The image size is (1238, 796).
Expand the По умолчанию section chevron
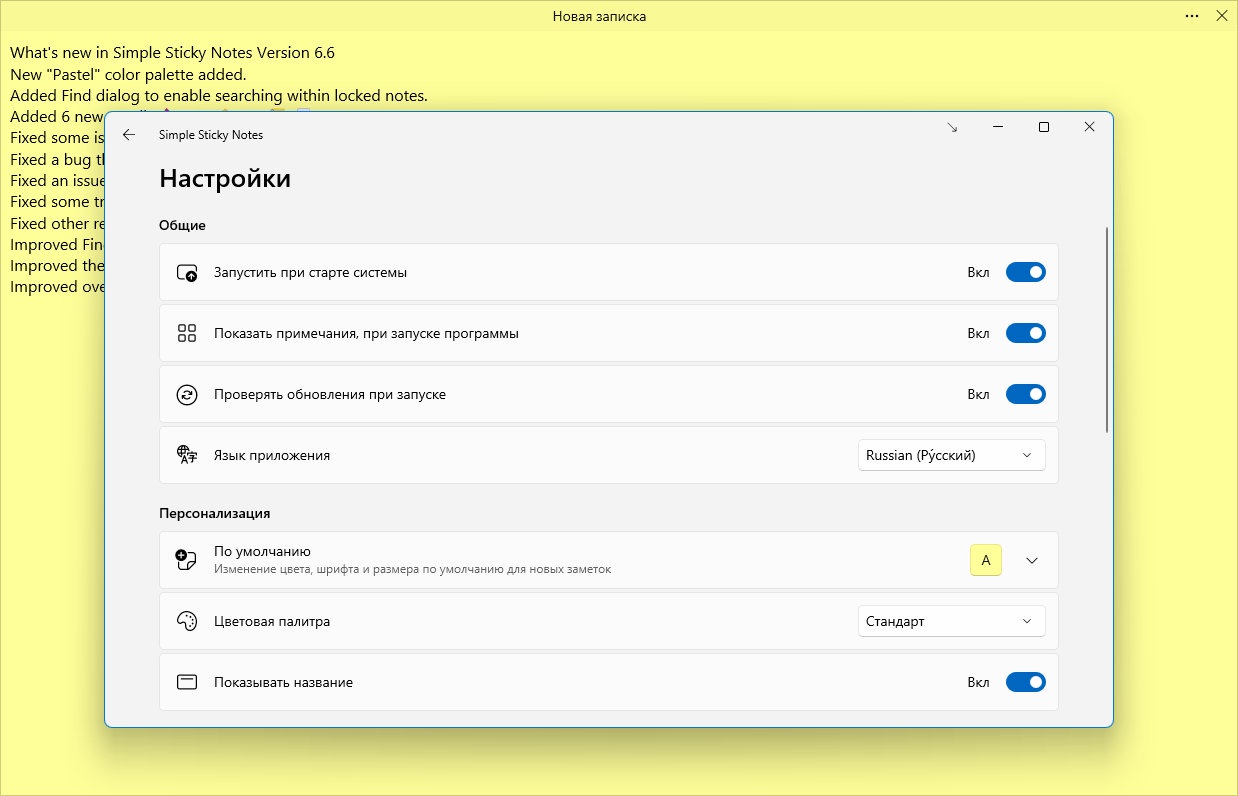coord(1032,560)
